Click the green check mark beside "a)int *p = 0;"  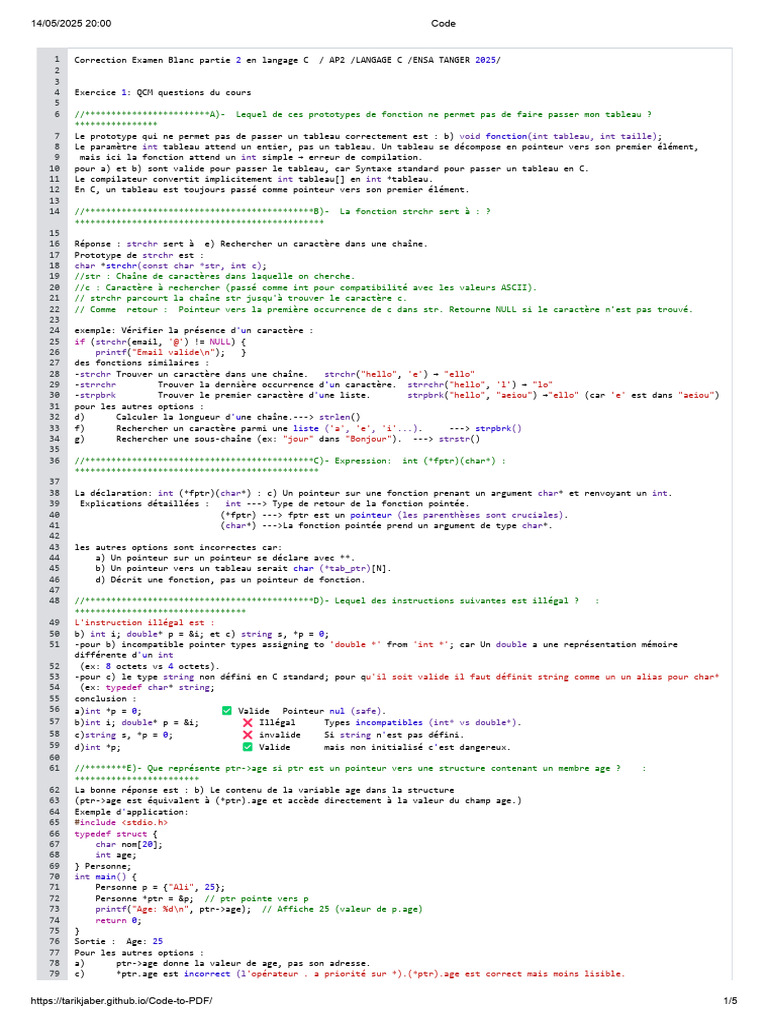point(227,711)
